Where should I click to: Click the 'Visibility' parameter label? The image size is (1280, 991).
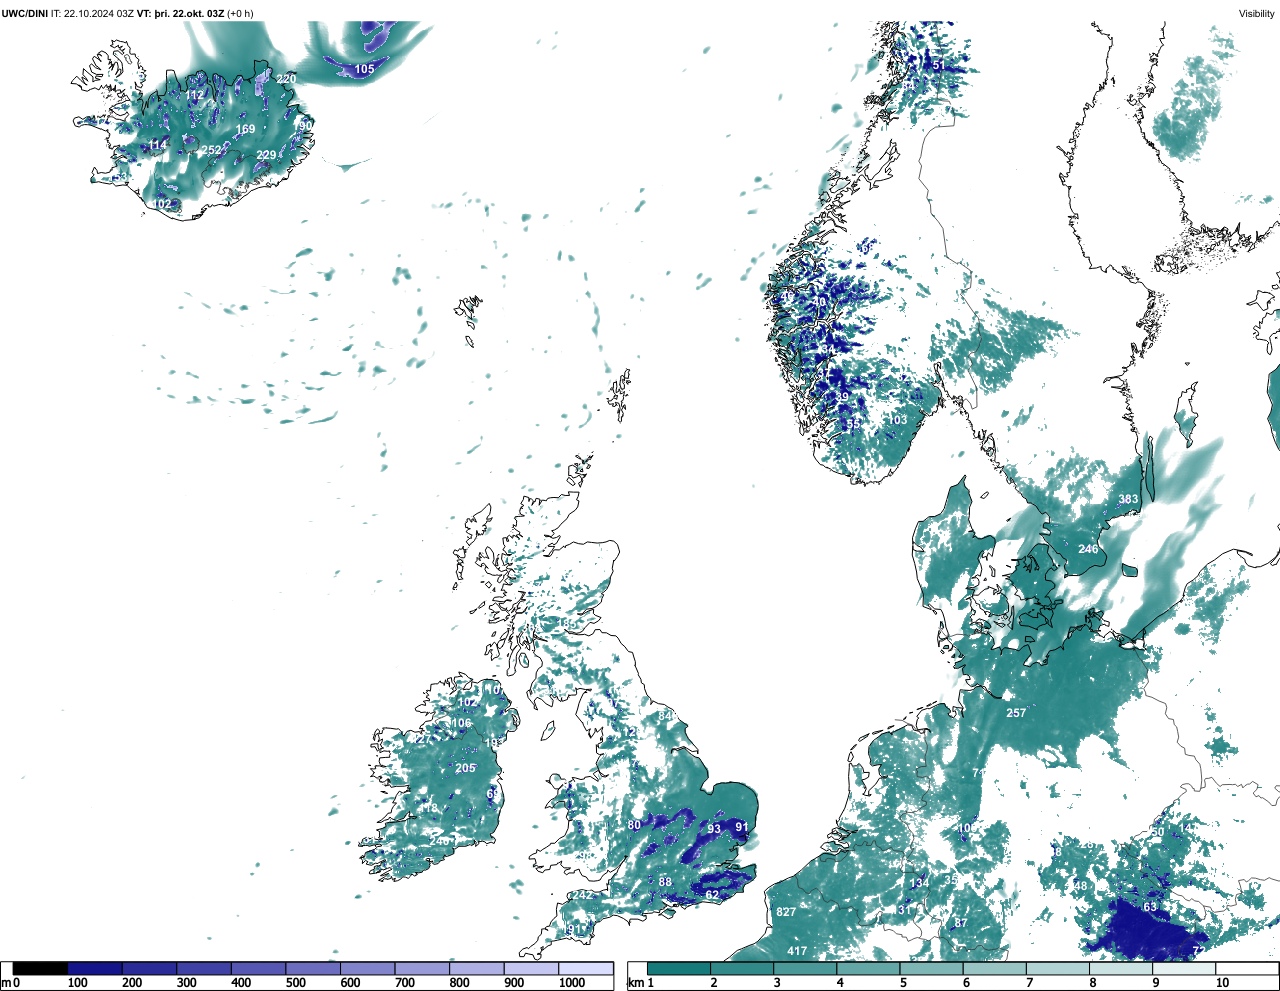1257,13
